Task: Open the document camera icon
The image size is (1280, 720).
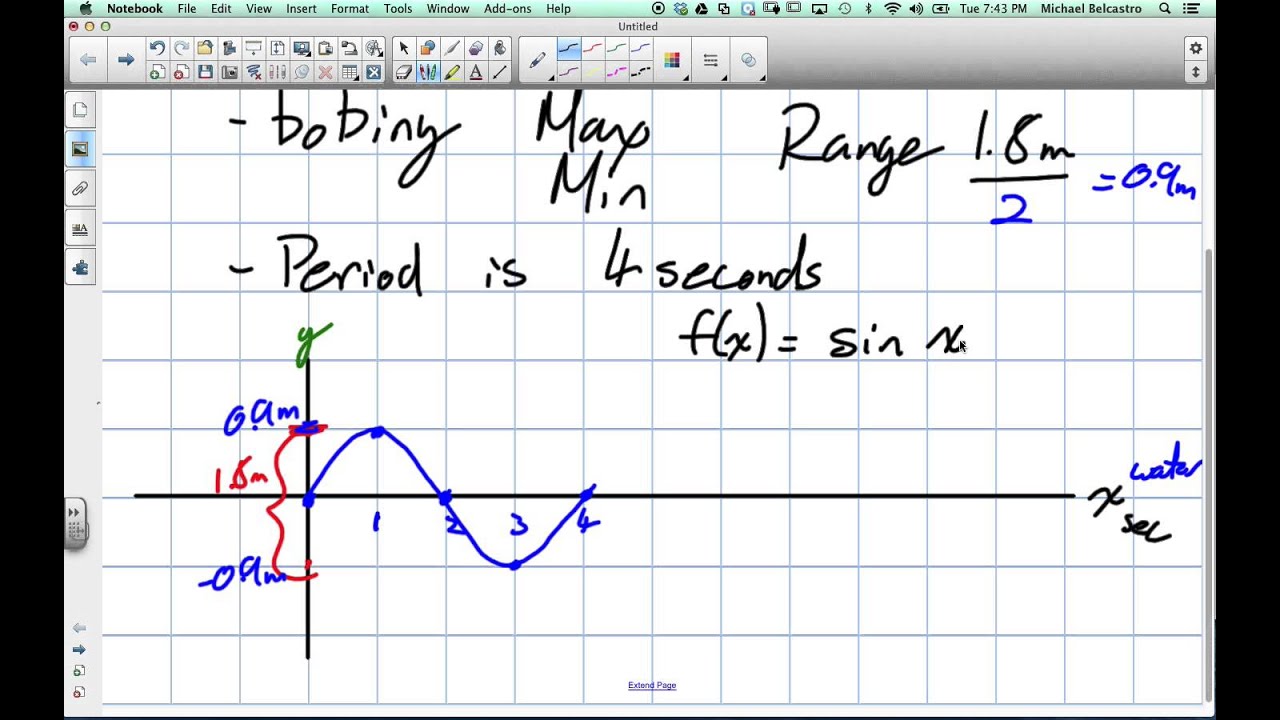Action: pos(349,48)
